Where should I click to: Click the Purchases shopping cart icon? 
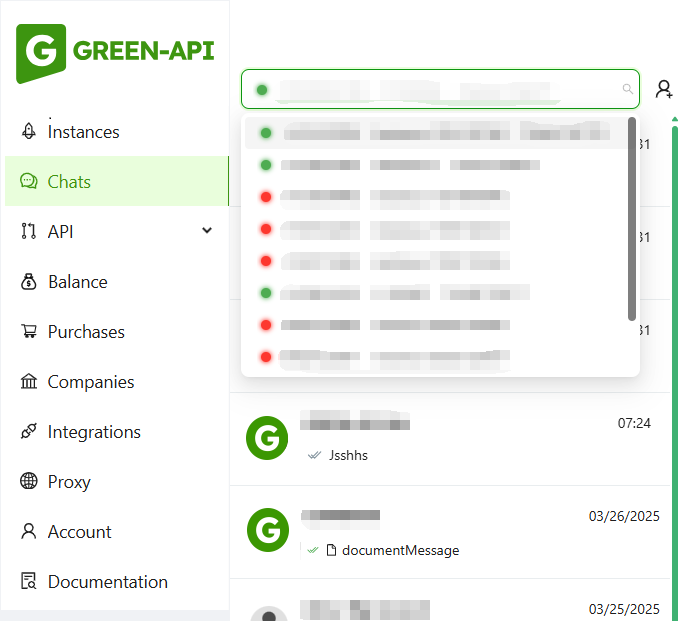pos(29,332)
